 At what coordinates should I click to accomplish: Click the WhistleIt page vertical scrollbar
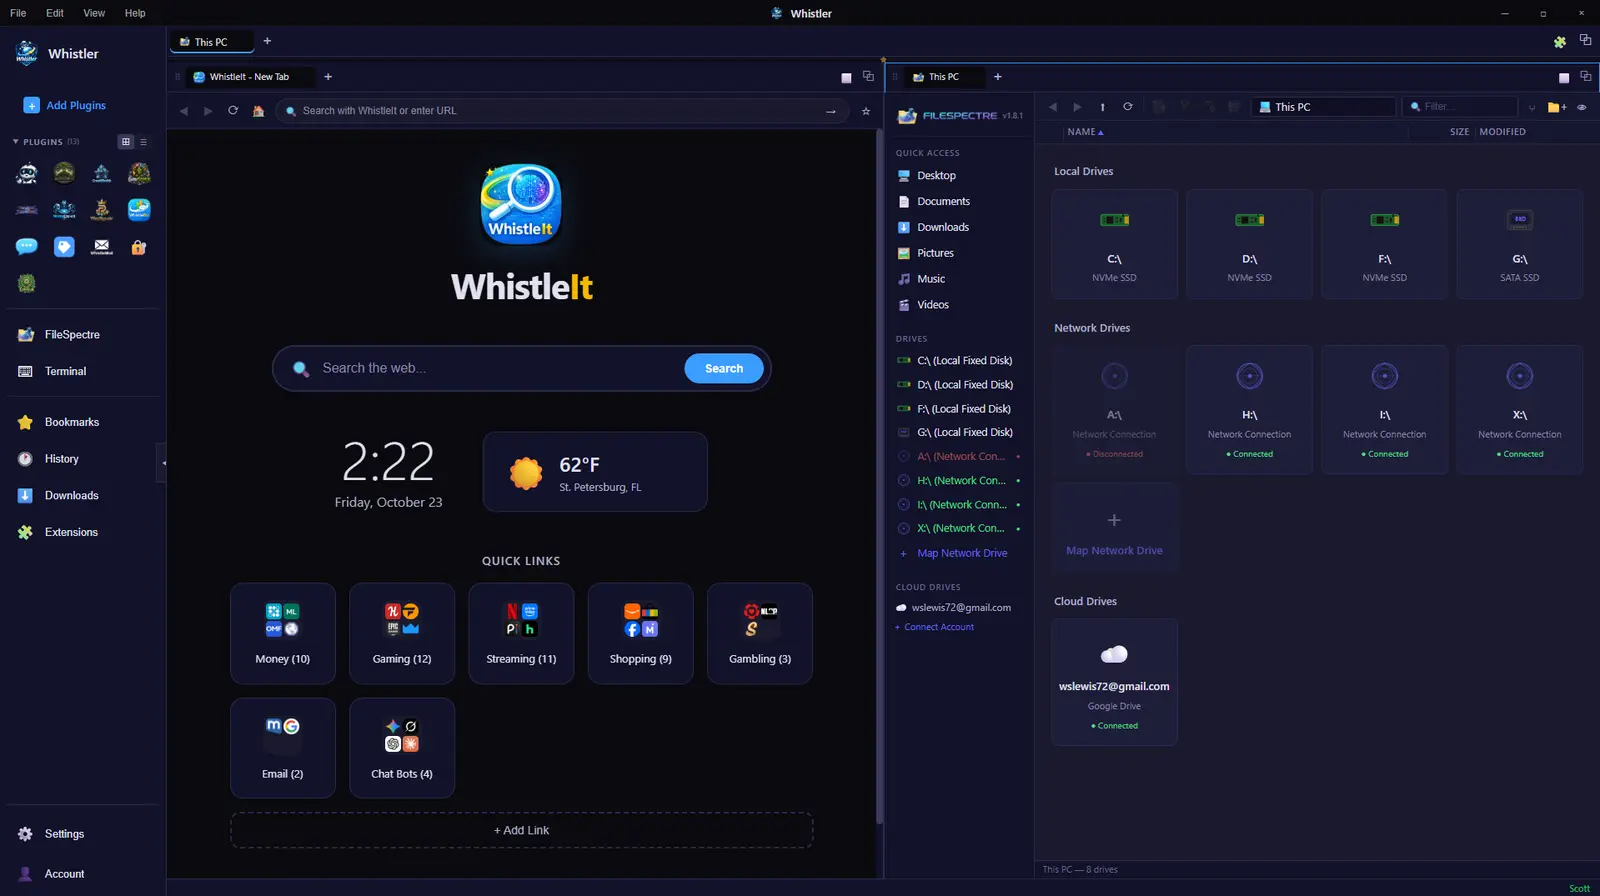click(x=880, y=476)
